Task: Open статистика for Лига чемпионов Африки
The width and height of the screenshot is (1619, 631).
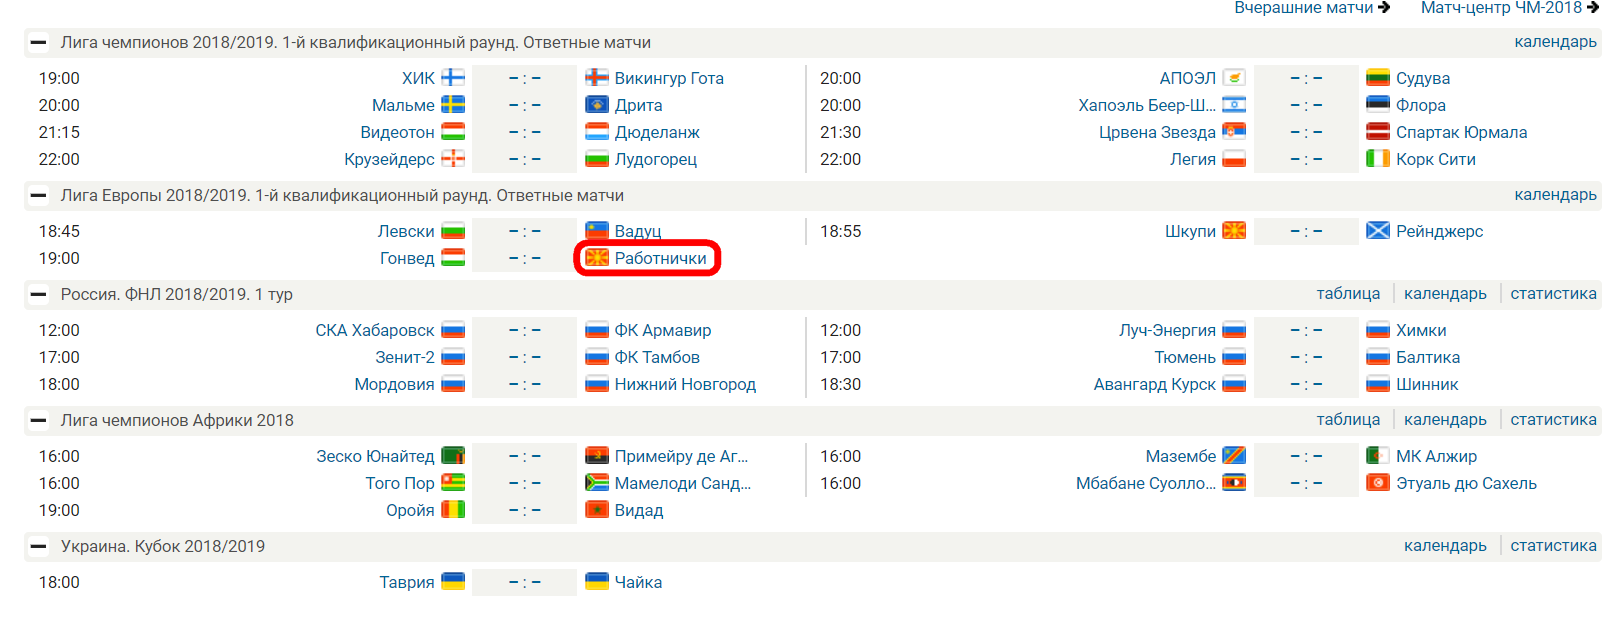Action: [x=1553, y=420]
